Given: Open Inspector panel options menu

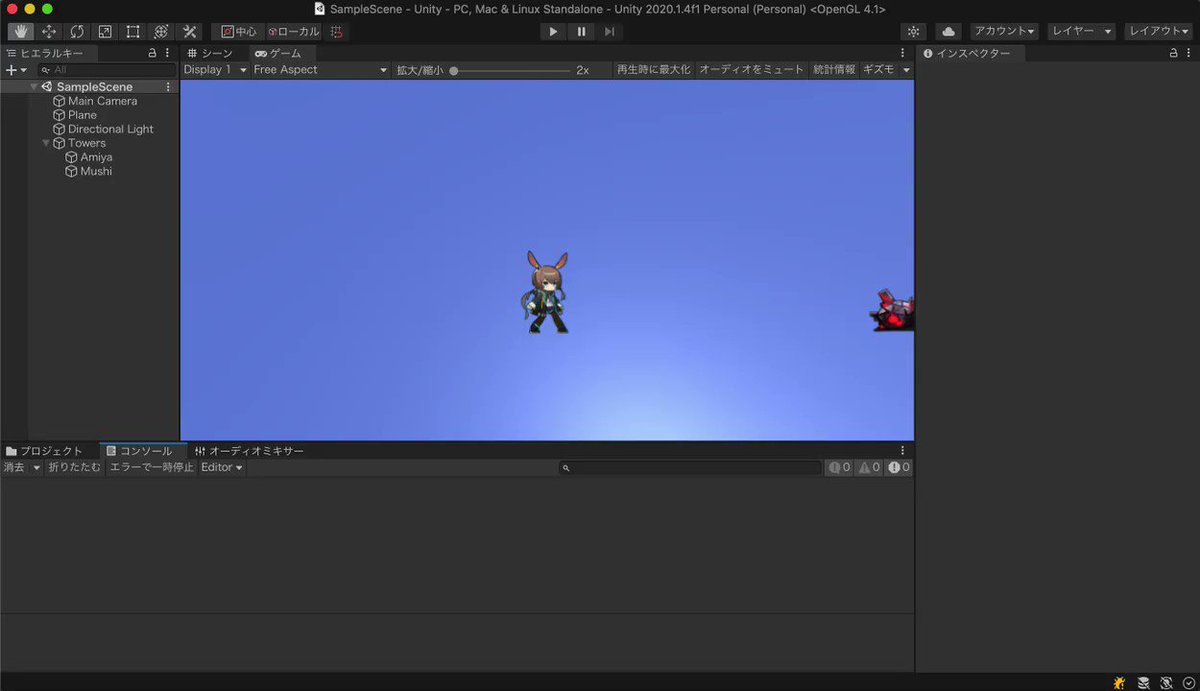Looking at the screenshot, I should click(x=1189, y=53).
